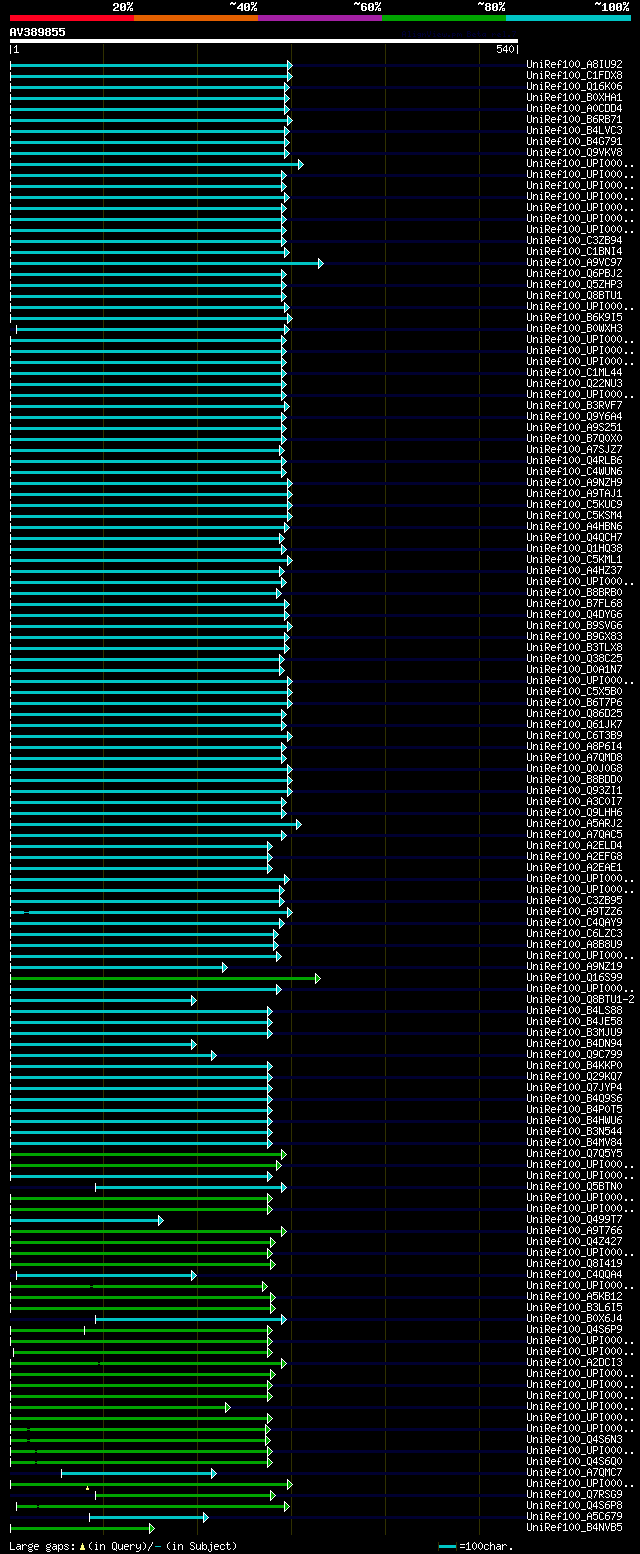Select the label UniRef100_Q6PBJ2
The height and width of the screenshot is (1554, 640).
click(x=574, y=273)
